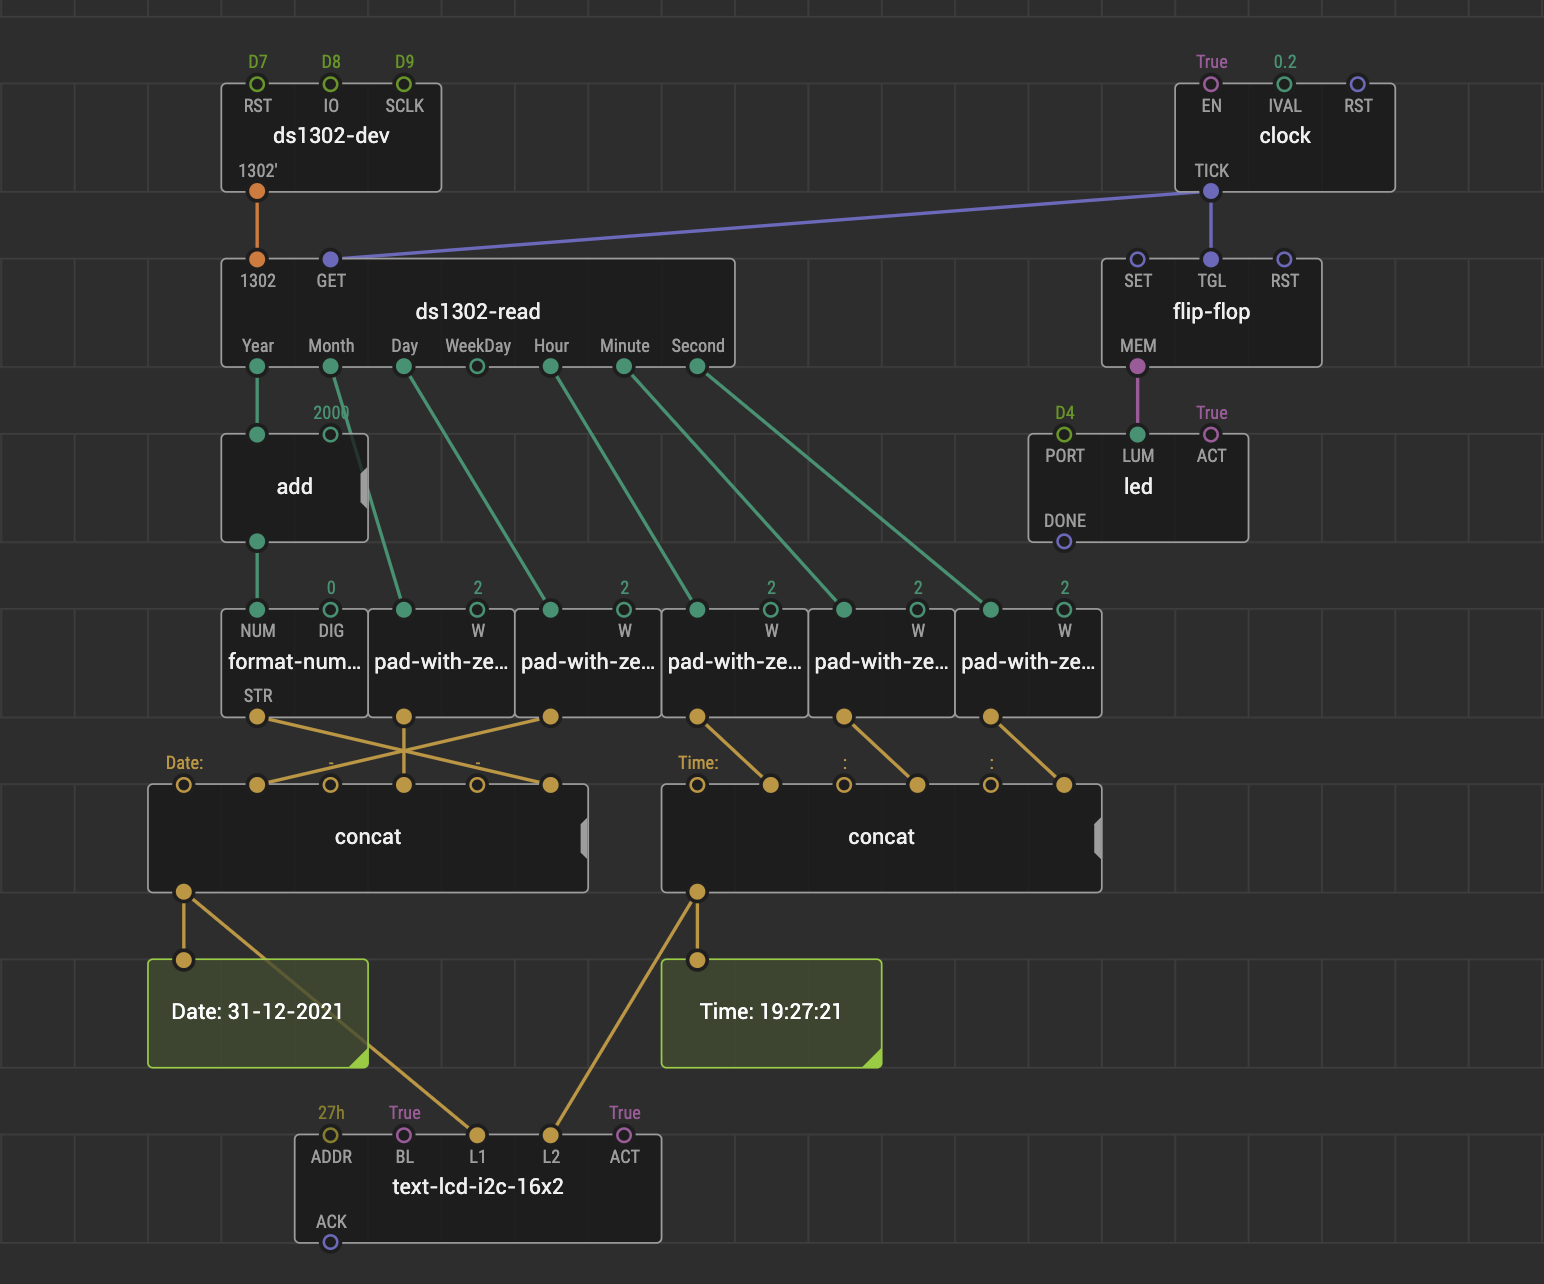Viewport: 1544px width, 1284px height.
Task: Click the WeekDay output pin of ds1302-read
Action: (x=478, y=367)
